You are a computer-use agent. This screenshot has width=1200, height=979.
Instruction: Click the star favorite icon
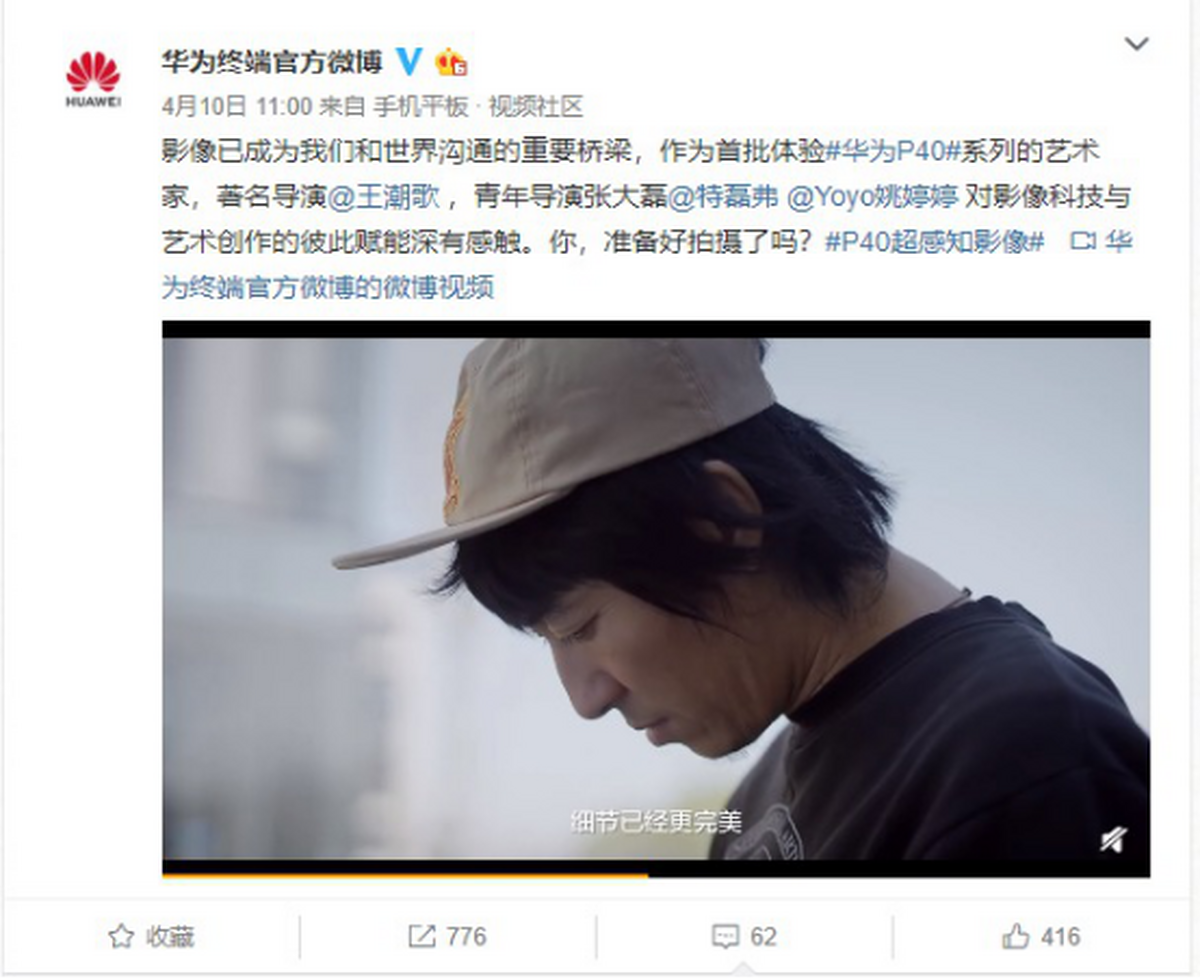point(121,936)
